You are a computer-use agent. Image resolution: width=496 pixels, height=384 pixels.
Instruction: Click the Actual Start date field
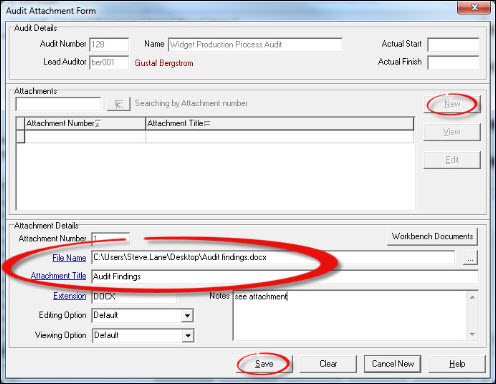(x=453, y=45)
